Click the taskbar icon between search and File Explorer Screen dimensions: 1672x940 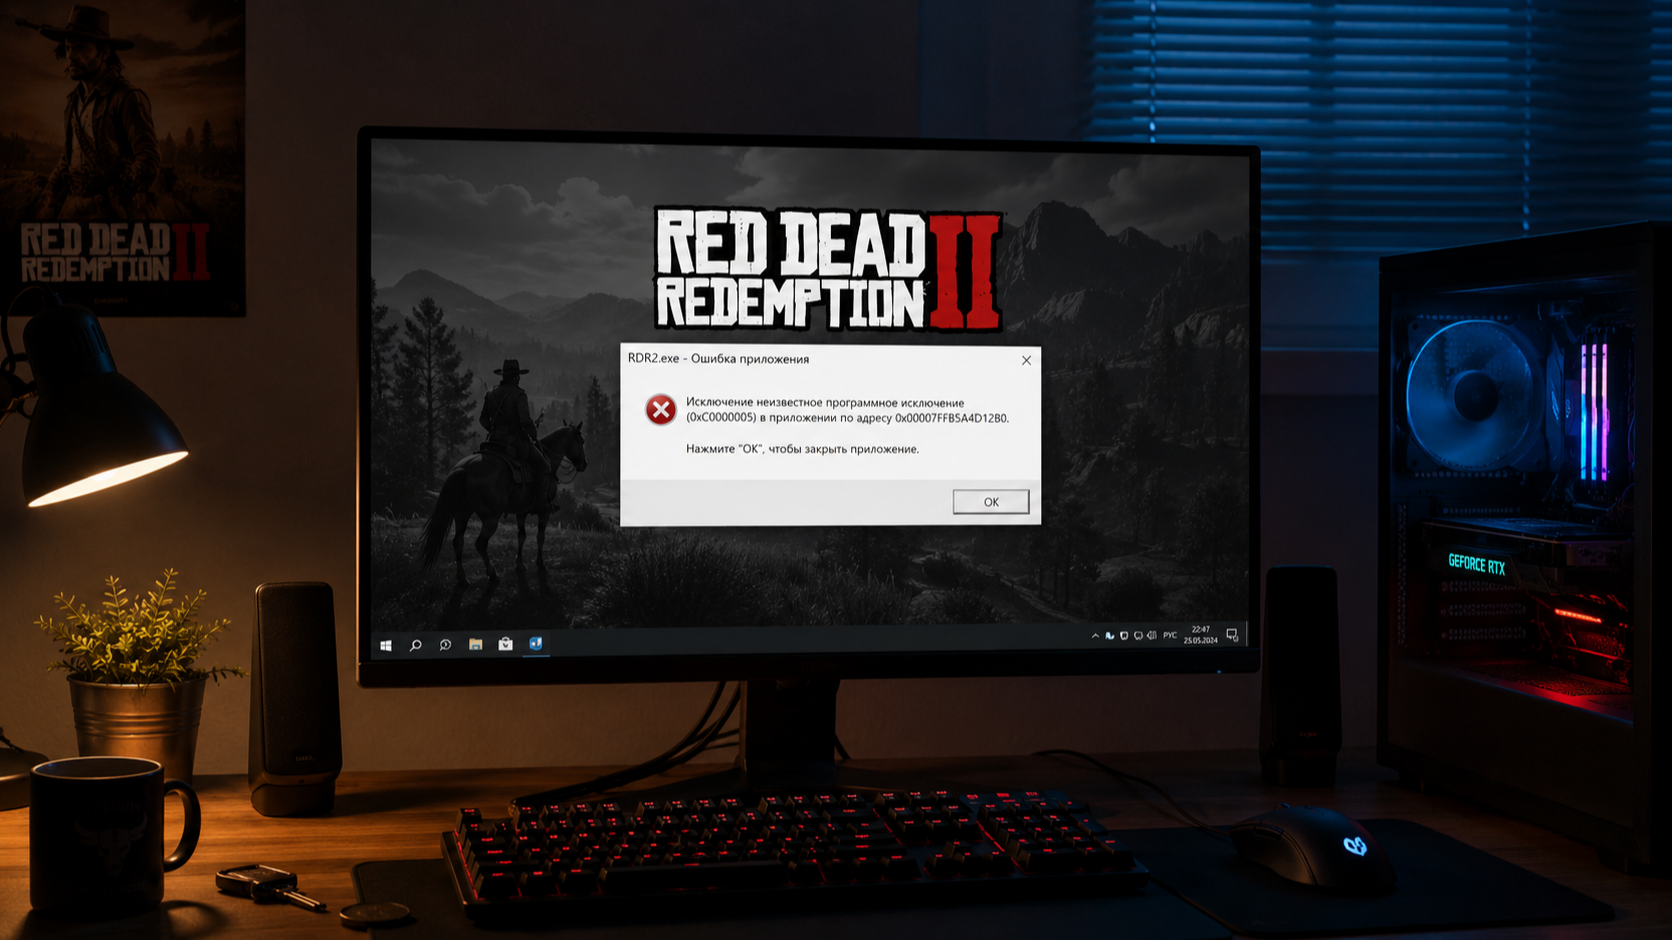[x=446, y=645]
